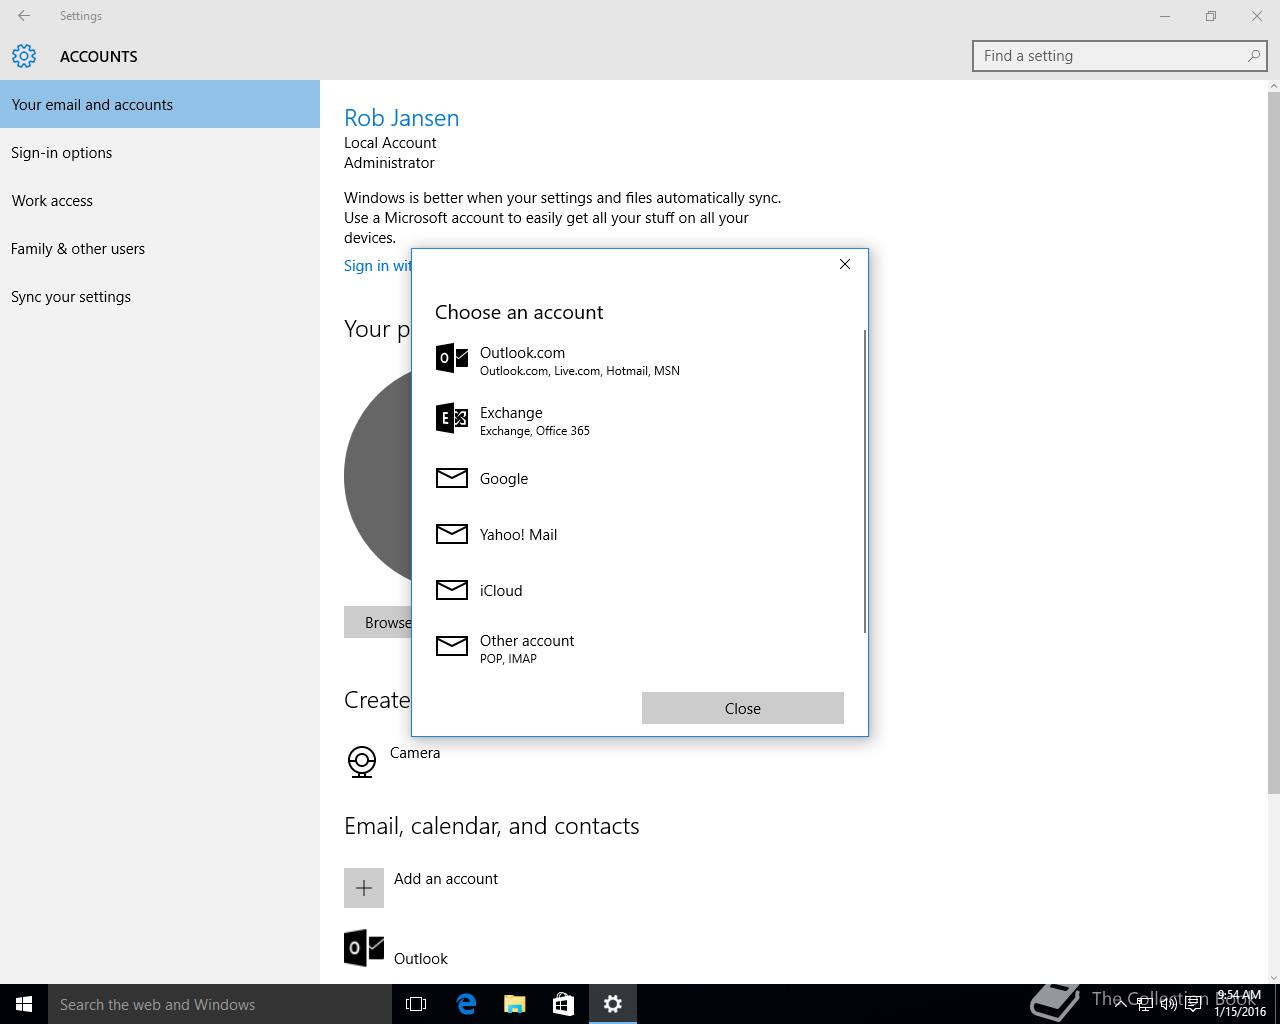Close the Choose an account dialog with X

845,264
